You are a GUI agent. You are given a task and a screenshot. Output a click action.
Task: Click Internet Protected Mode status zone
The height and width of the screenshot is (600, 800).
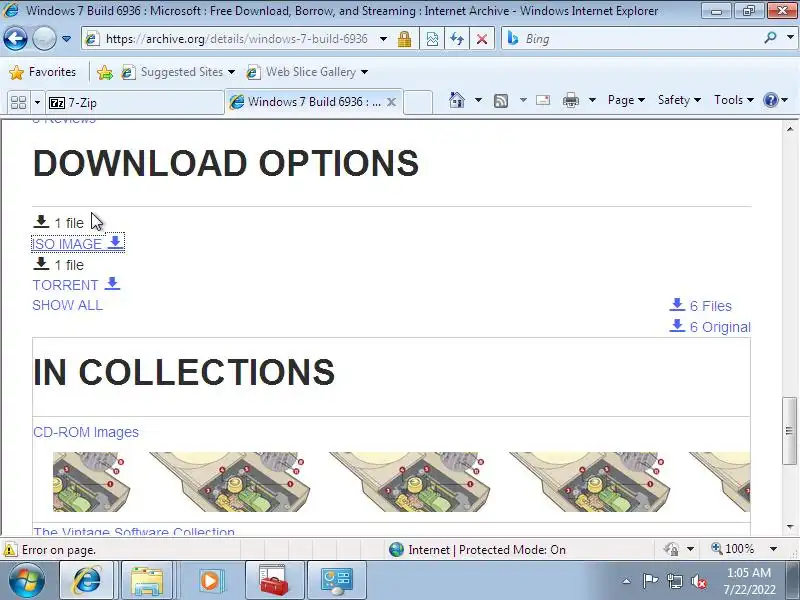point(477,549)
